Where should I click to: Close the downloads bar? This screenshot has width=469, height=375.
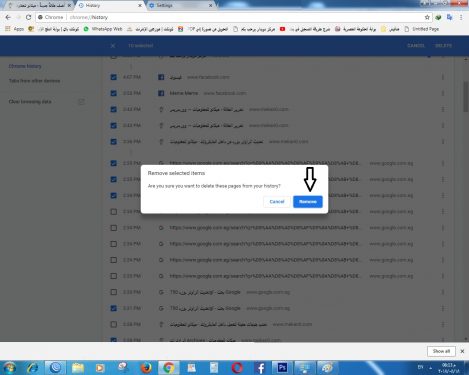tap(462, 351)
